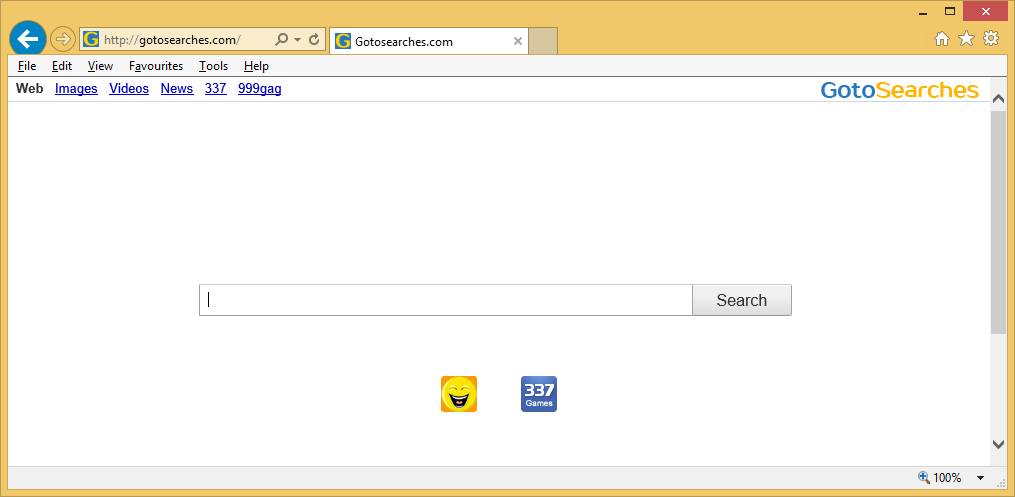Open the Help menu

[x=256, y=66]
